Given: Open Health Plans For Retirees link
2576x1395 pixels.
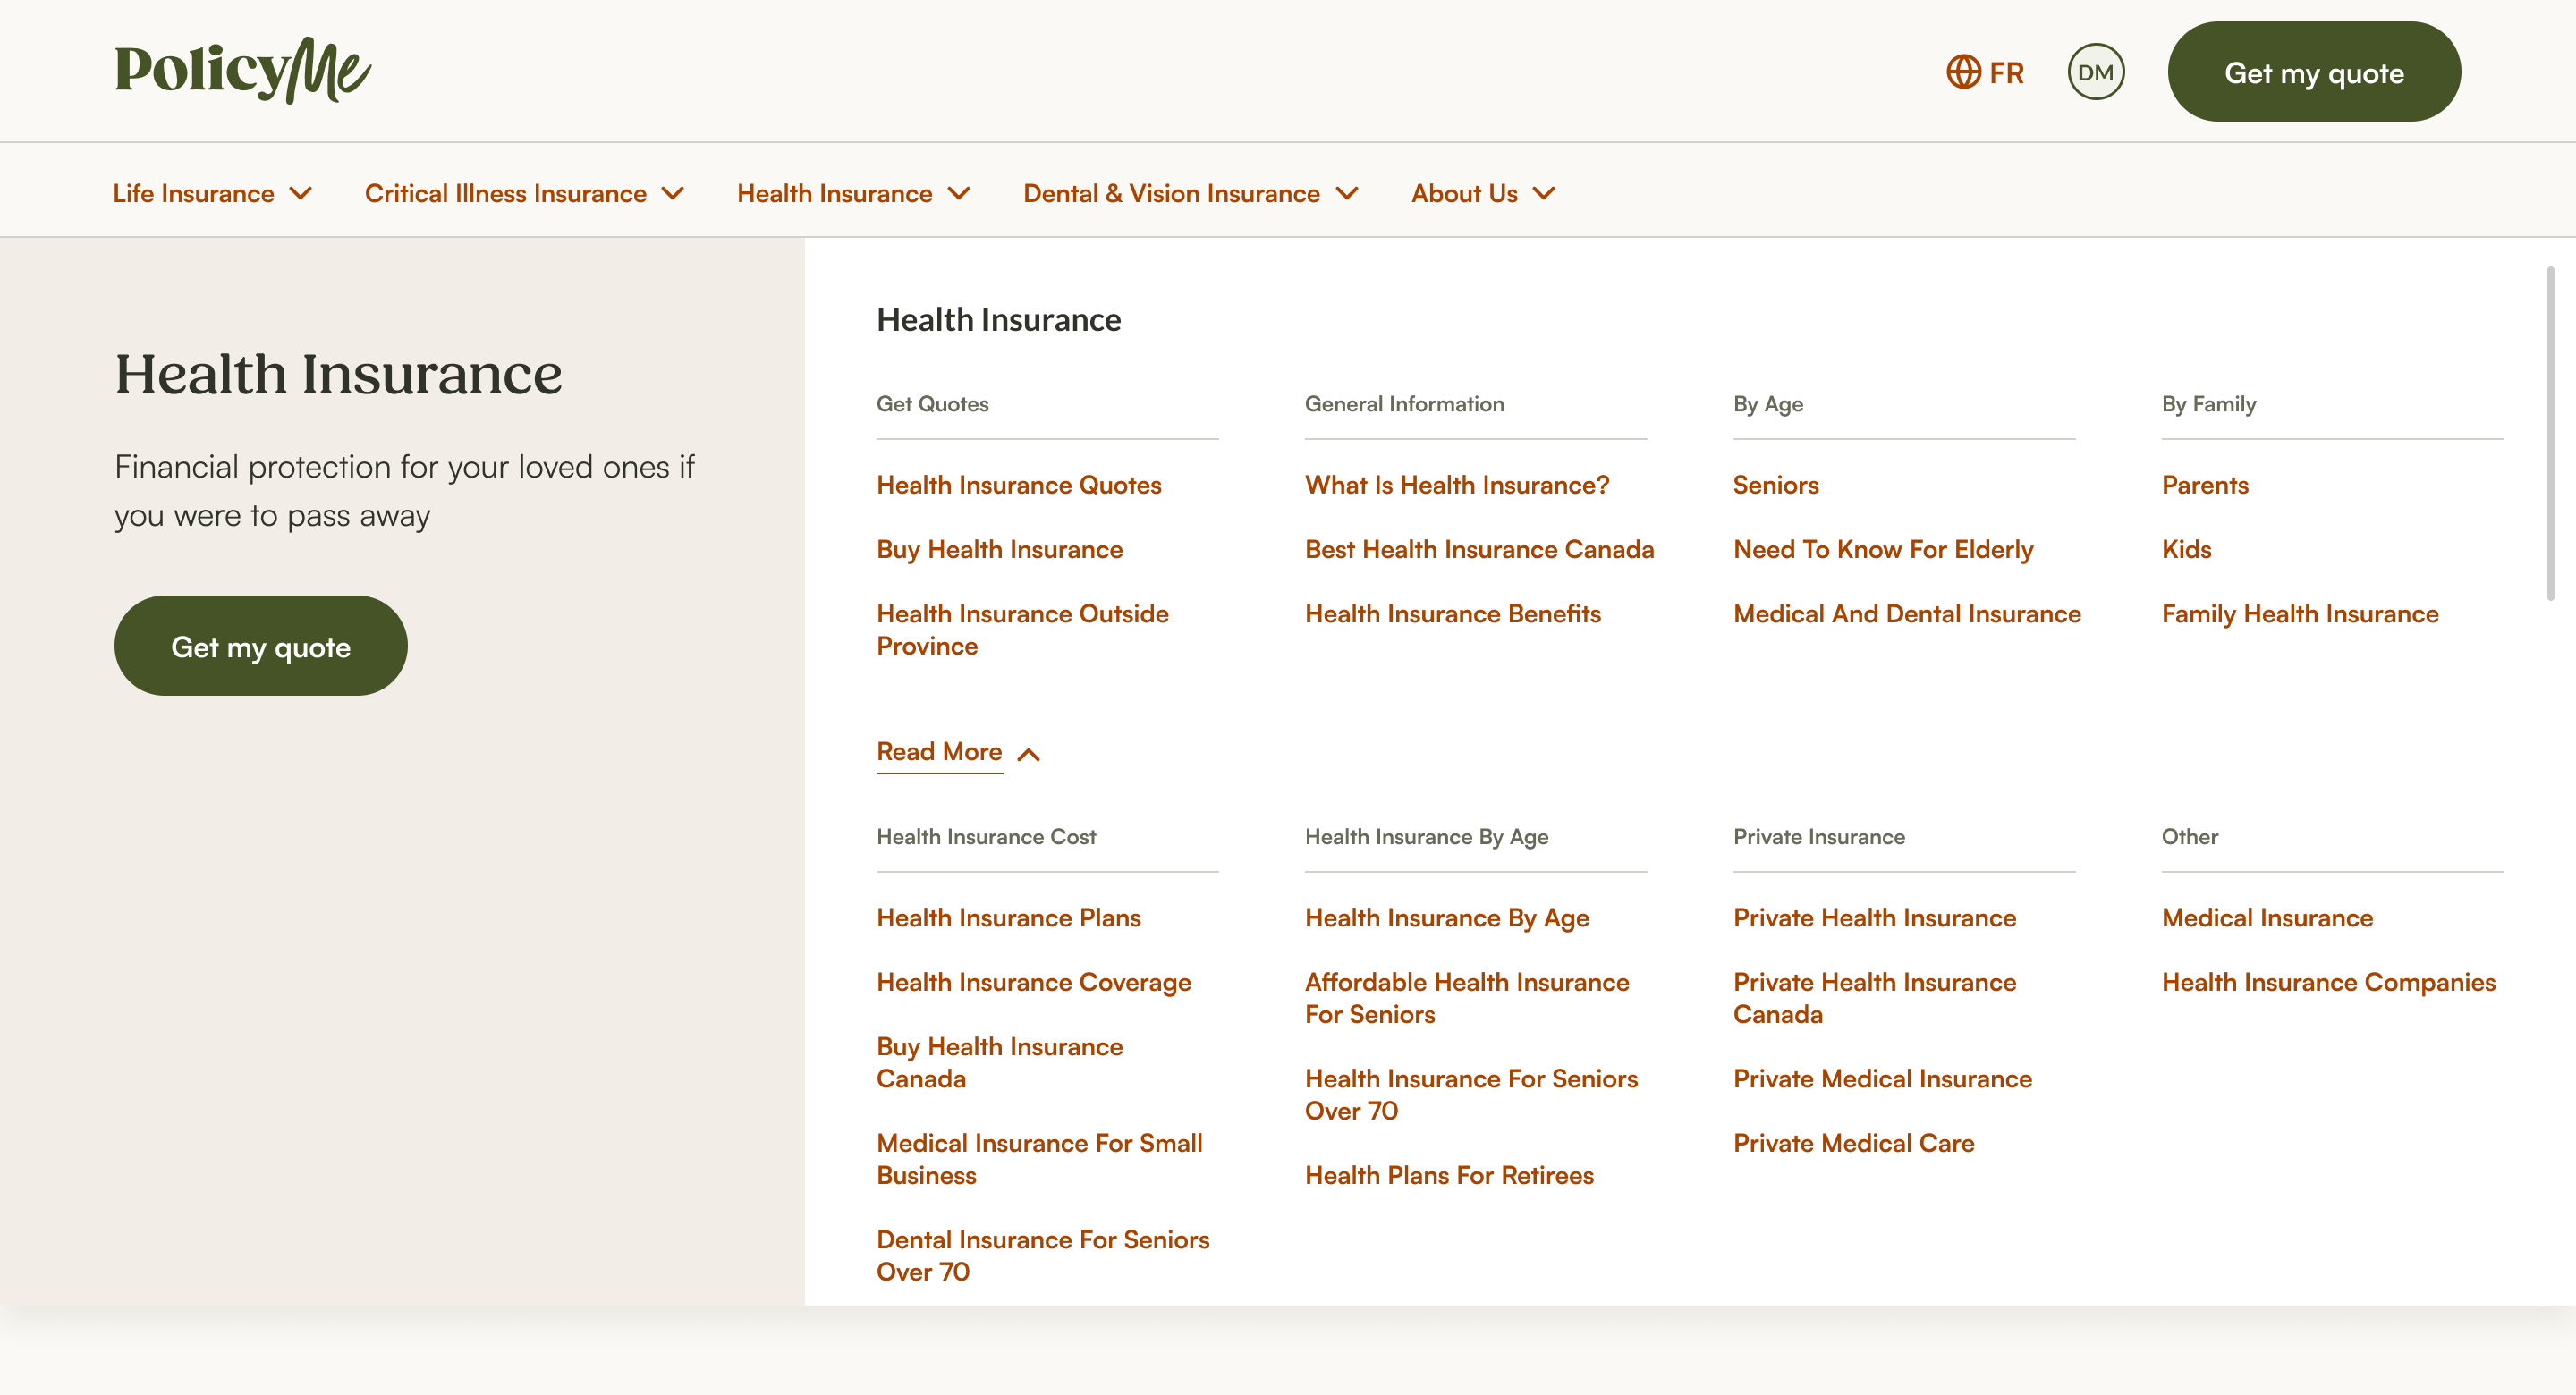Looking at the screenshot, I should (1448, 1175).
